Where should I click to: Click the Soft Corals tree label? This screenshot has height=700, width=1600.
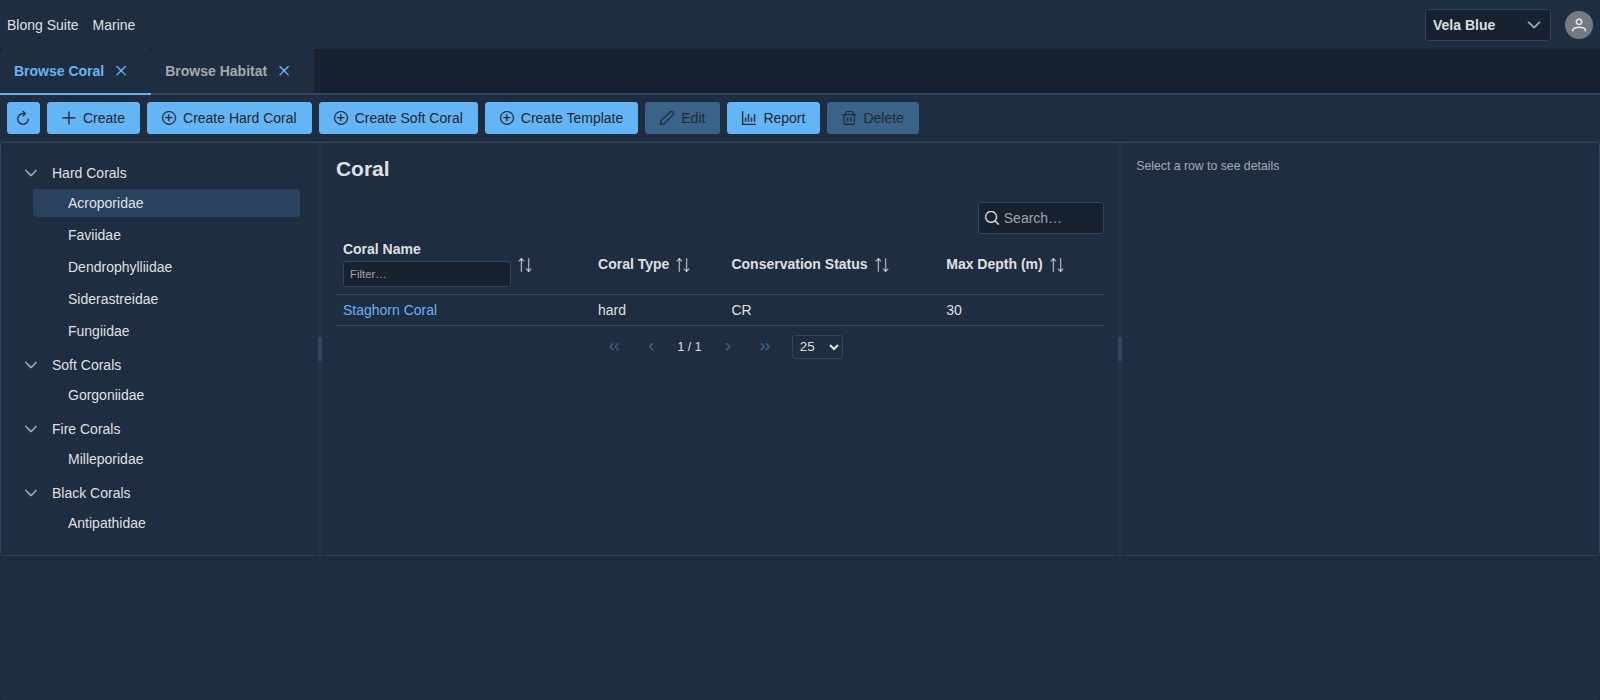pos(86,365)
